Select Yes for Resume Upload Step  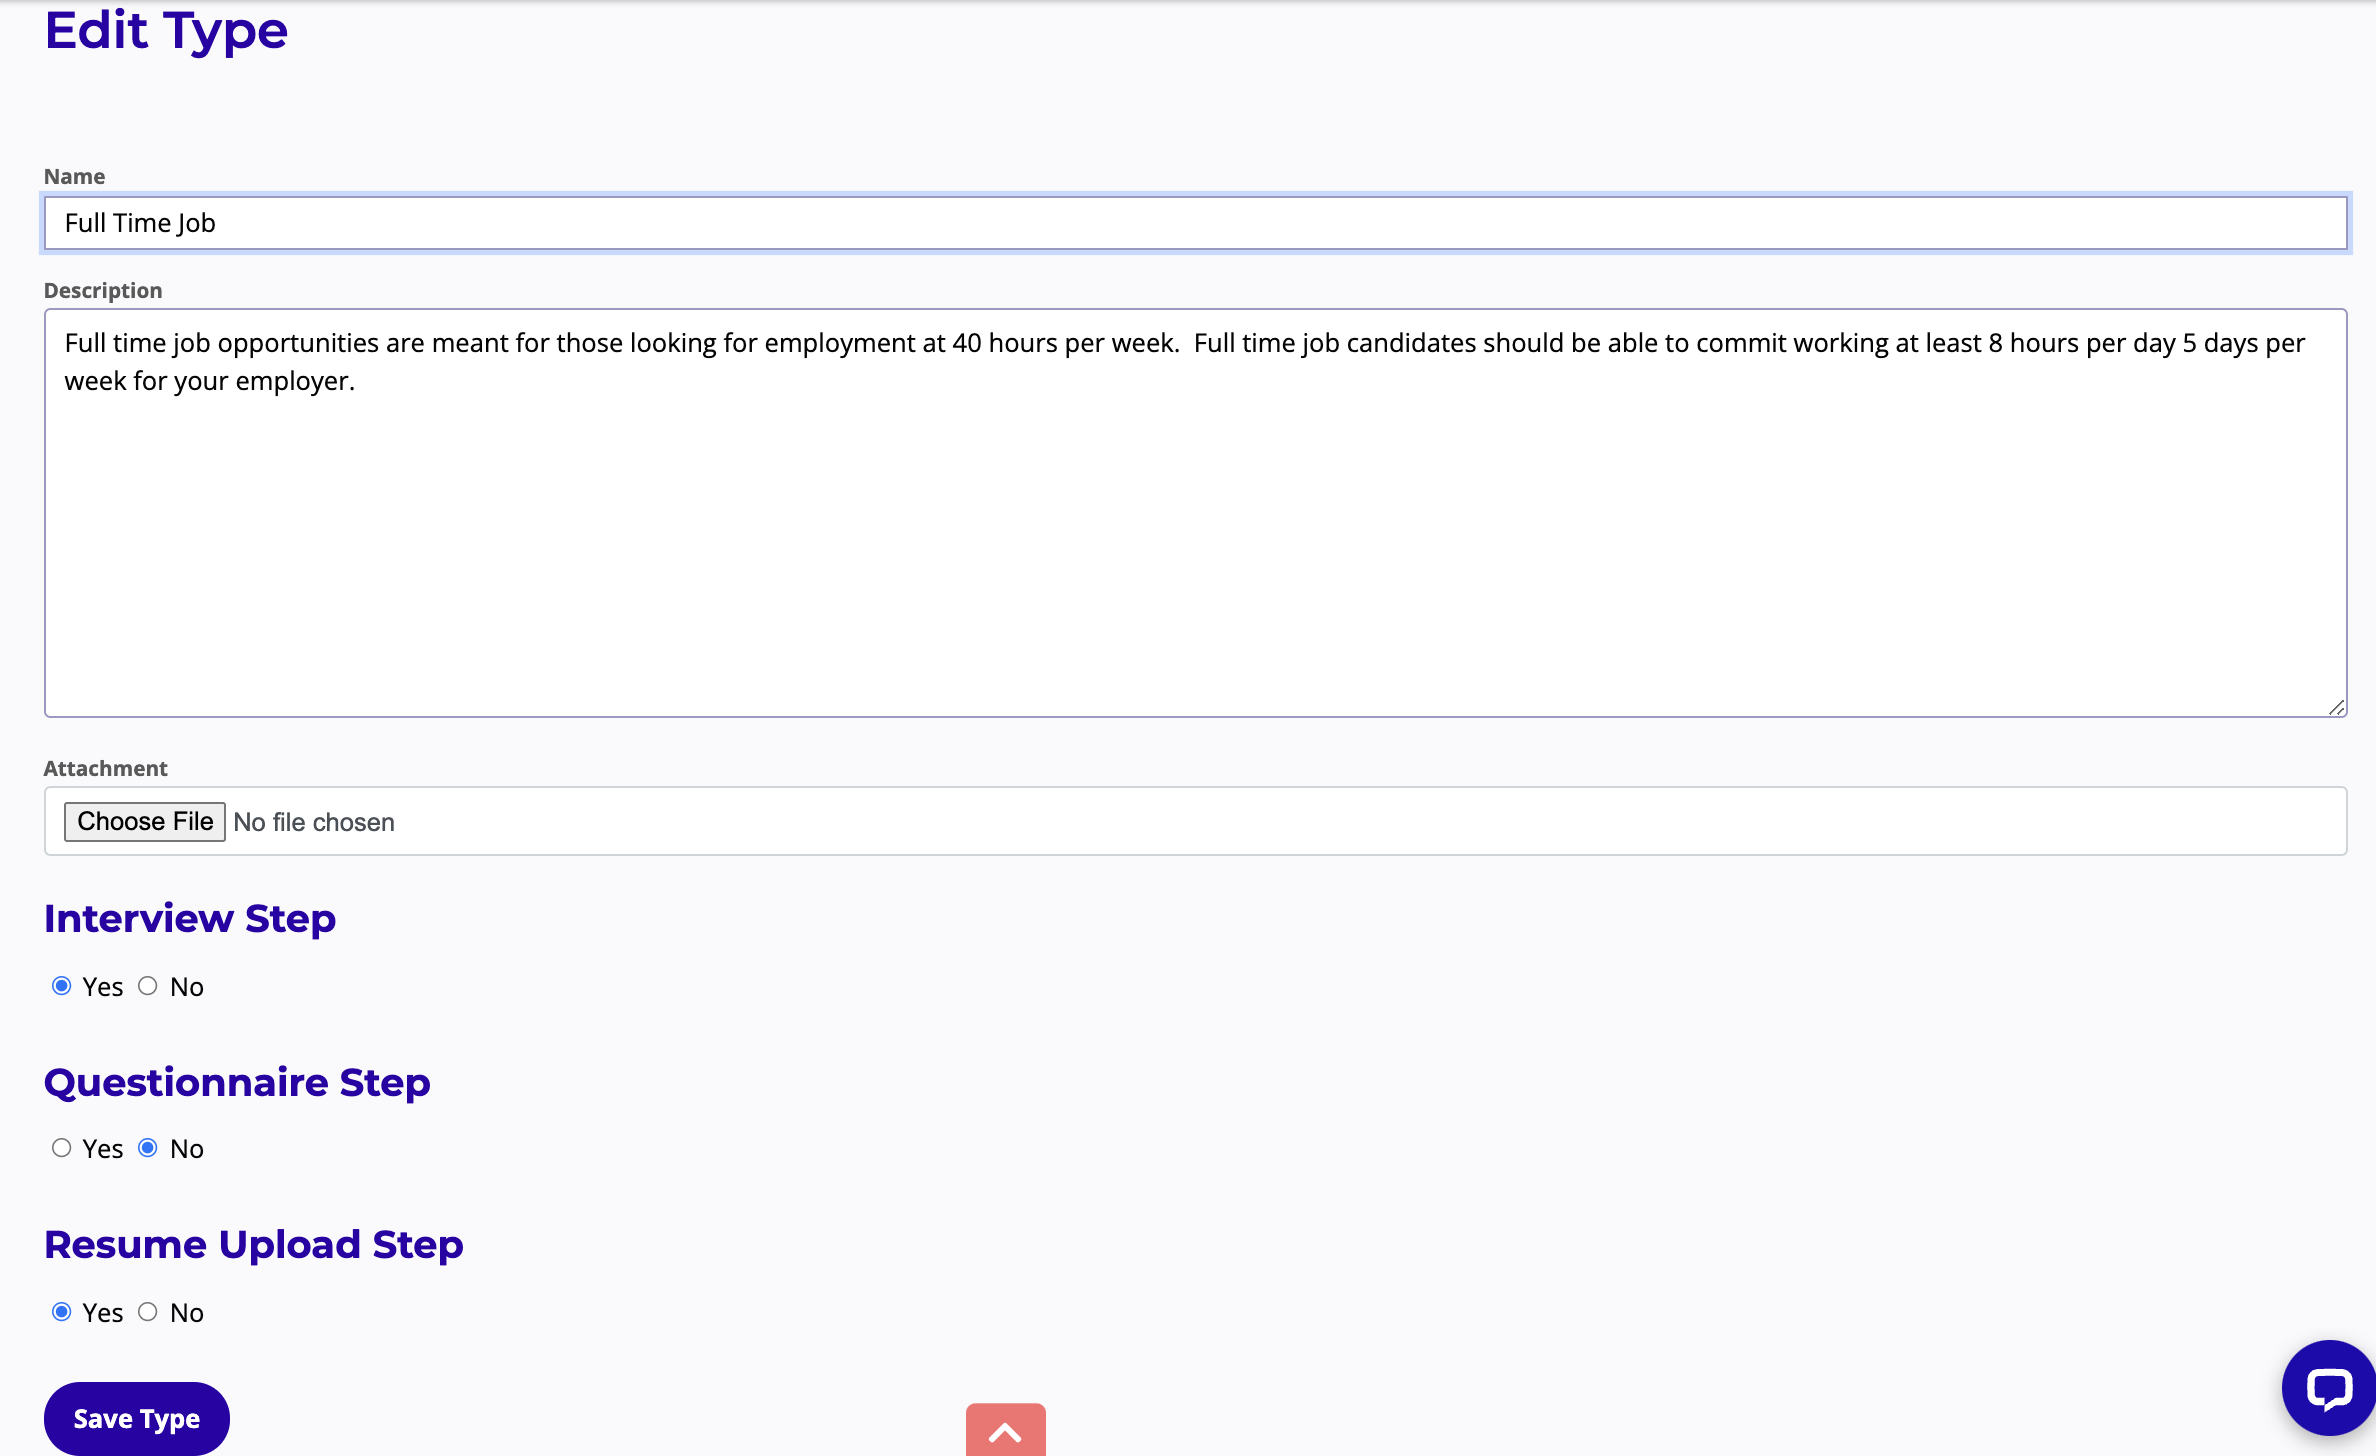point(62,1312)
